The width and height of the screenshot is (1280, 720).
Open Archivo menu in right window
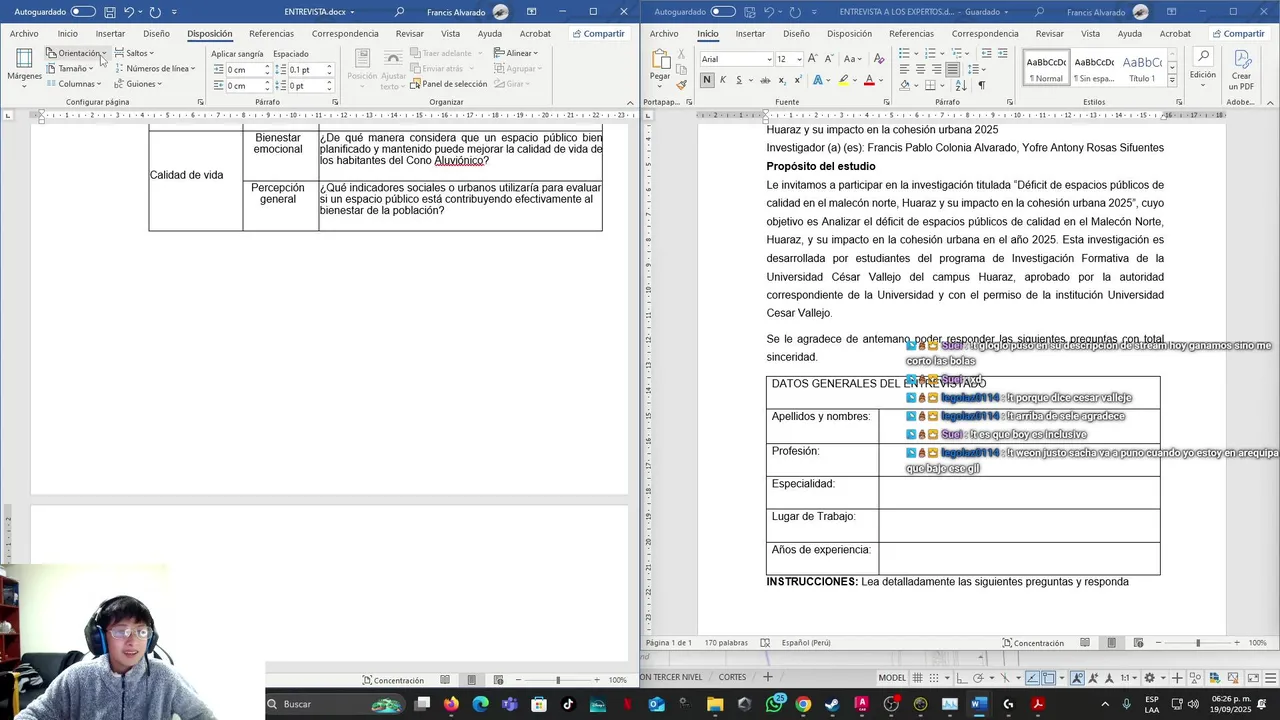664,33
